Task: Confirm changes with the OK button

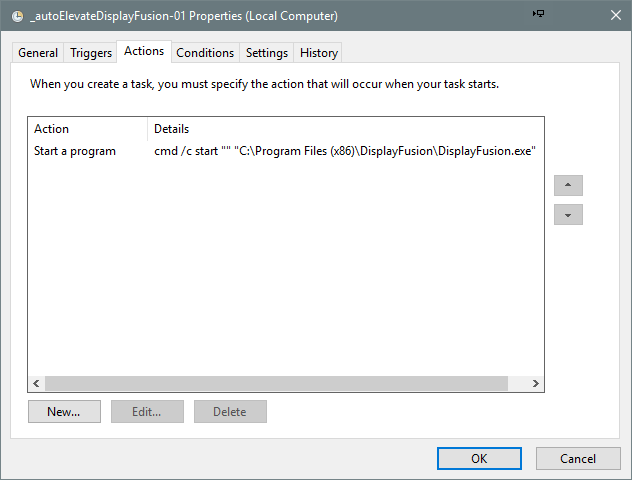Action: 479,458
